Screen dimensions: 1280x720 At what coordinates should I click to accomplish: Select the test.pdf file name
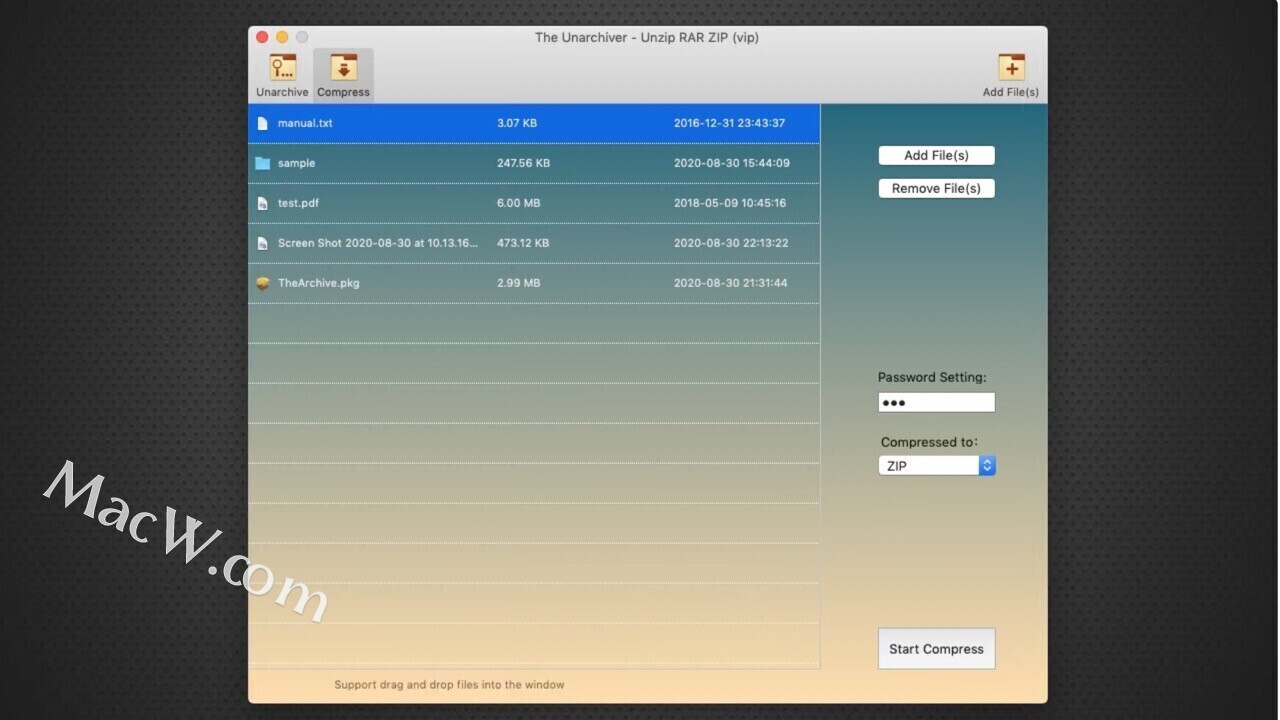click(x=298, y=203)
